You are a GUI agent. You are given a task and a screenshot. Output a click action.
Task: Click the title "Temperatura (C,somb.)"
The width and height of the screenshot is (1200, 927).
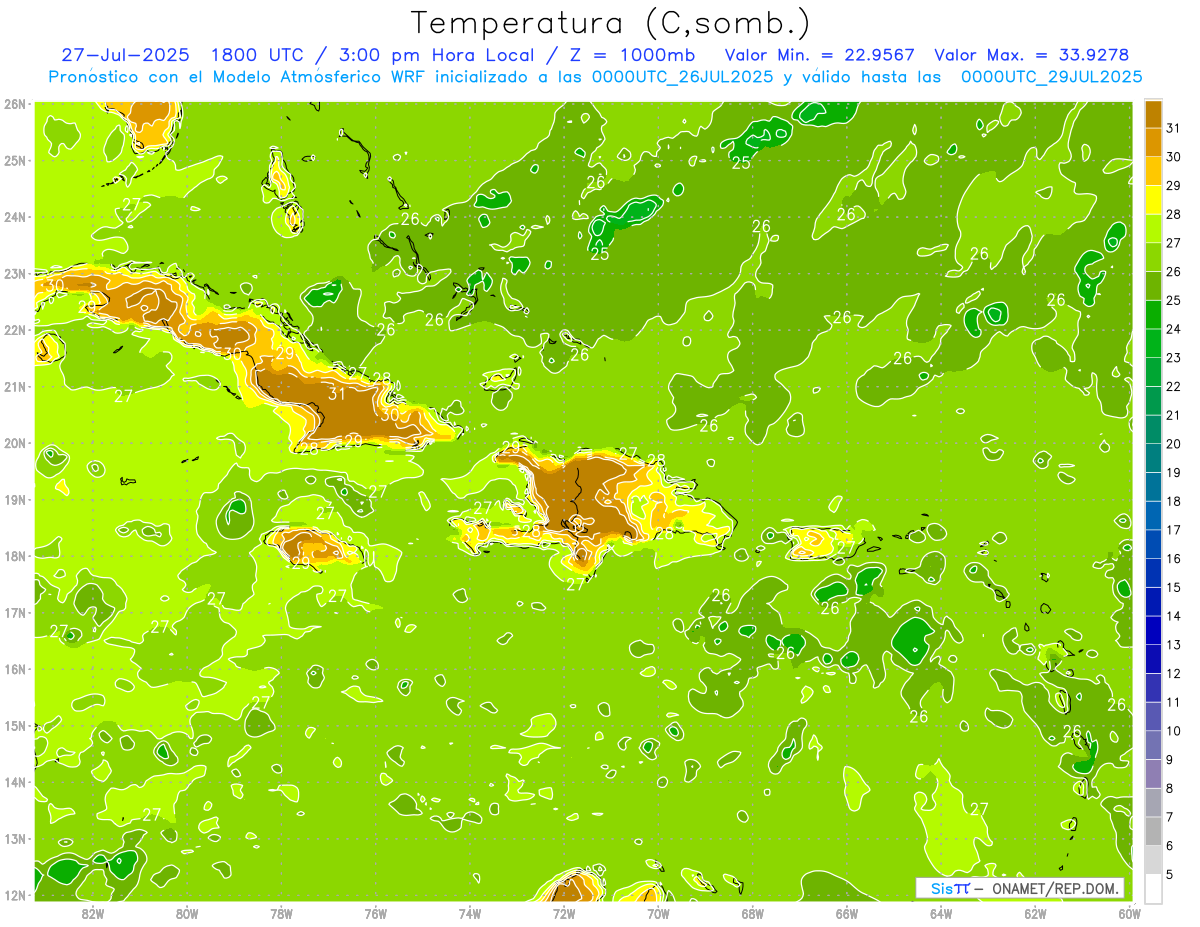point(611,23)
